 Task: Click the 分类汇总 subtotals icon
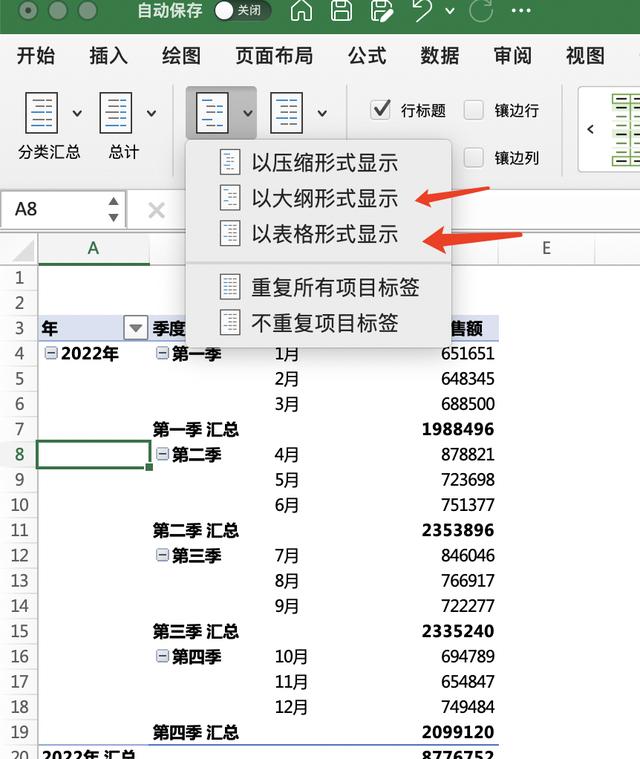coord(43,114)
